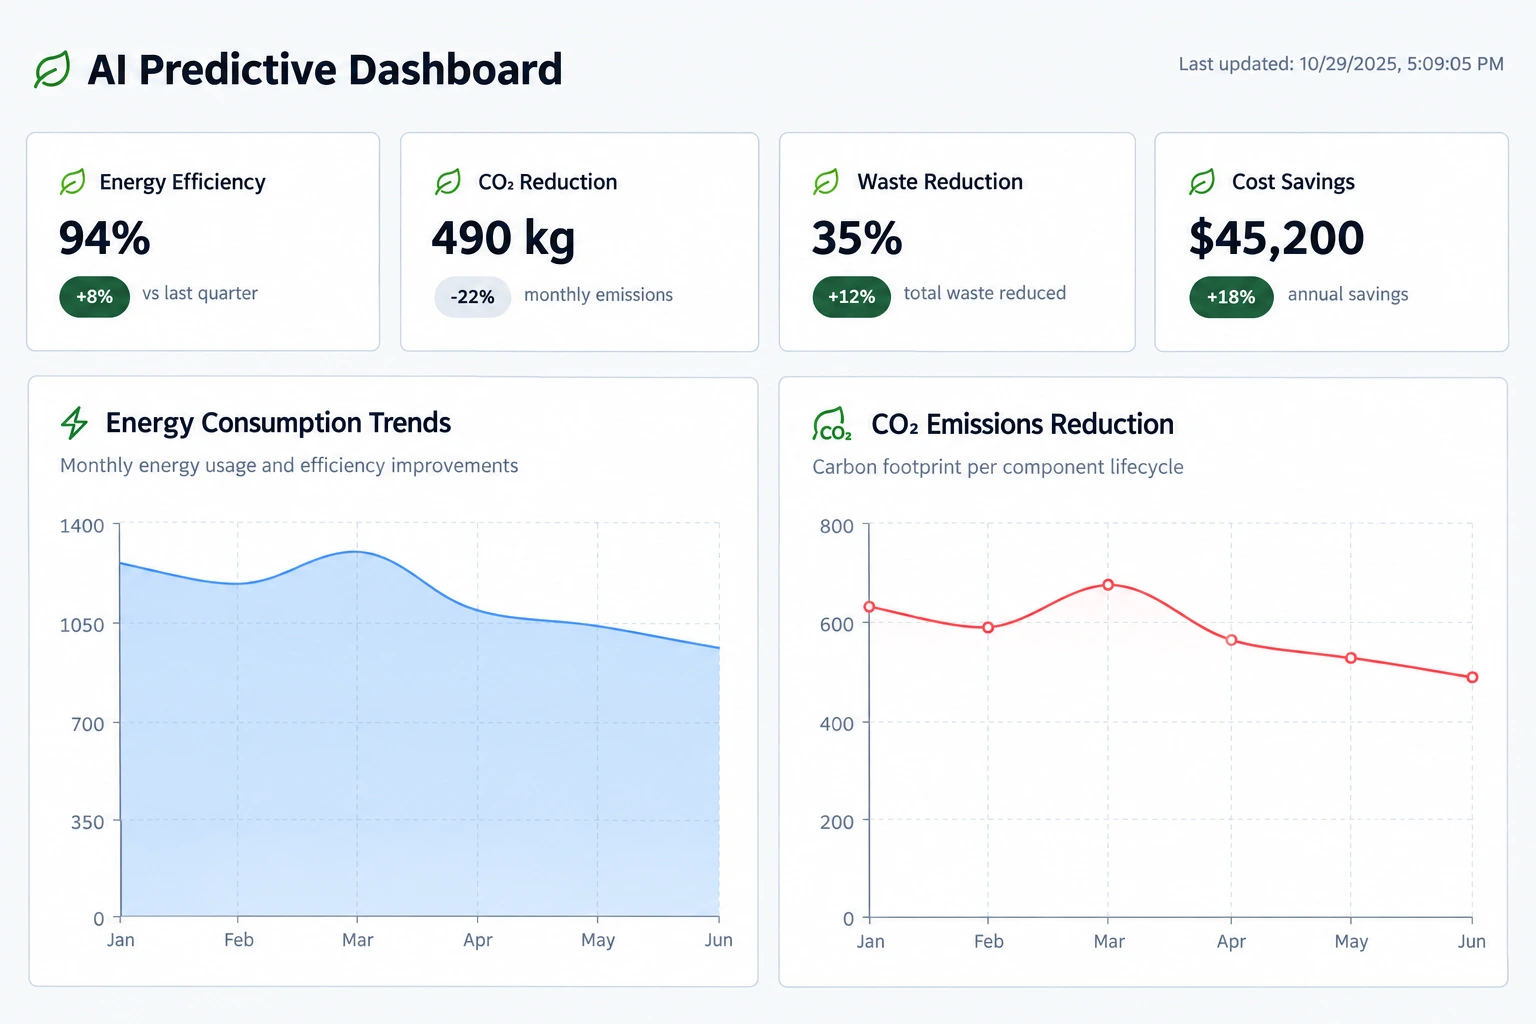1536x1024 pixels.
Task: Click the Jan data point on CO₂ chart
Action: point(869,607)
